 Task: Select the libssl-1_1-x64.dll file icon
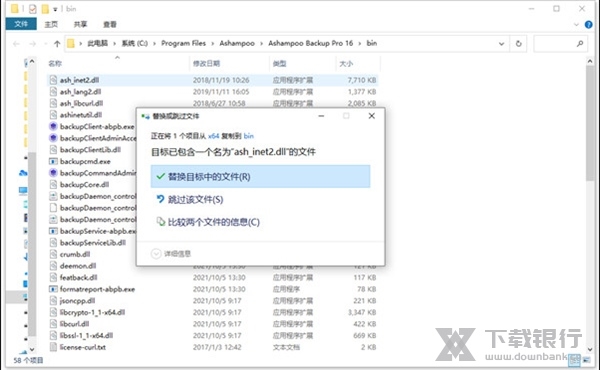point(54,335)
